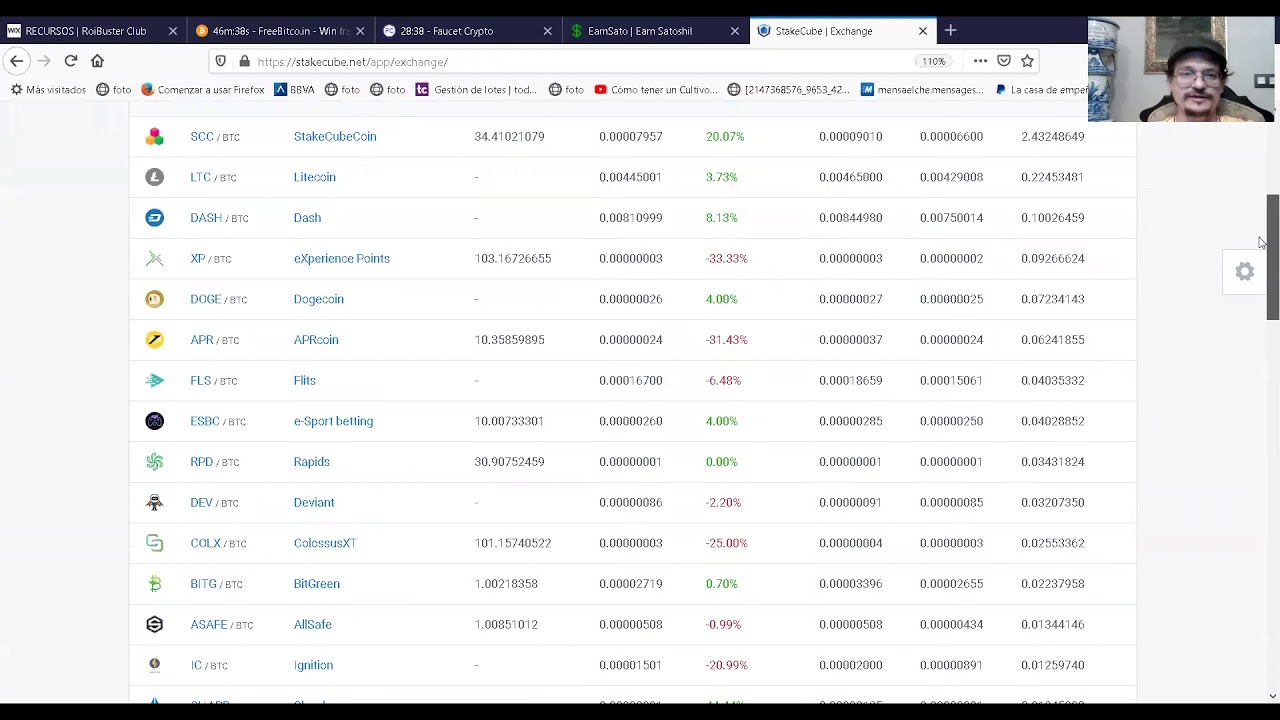Viewport: 1280px width, 720px height.
Task: Click the eXperience Points XP coin icon
Action: click(x=154, y=258)
